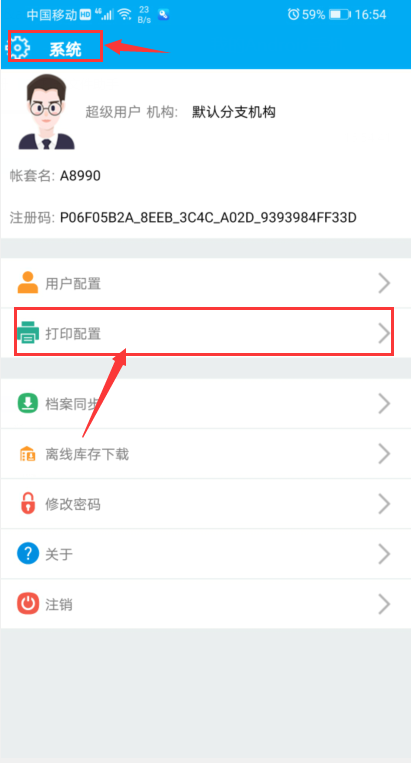Screen dimensions: 411x763
Task: Open the 打印配置 menu item
Action: pos(205,333)
